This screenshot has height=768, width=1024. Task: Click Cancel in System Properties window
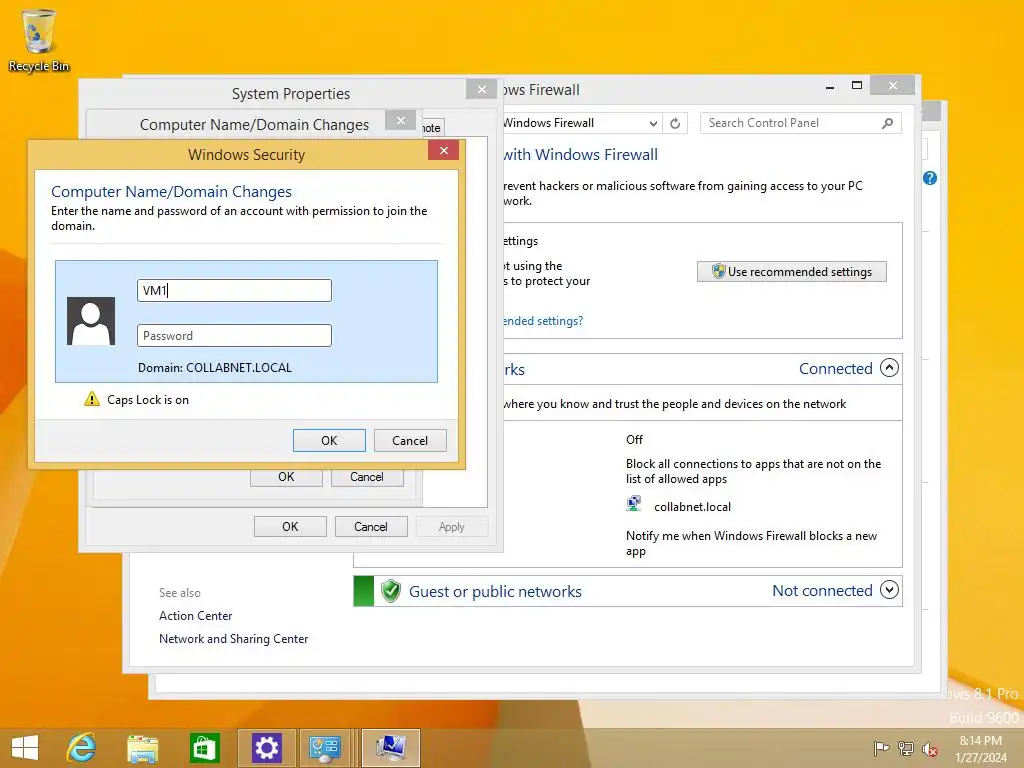click(x=371, y=526)
